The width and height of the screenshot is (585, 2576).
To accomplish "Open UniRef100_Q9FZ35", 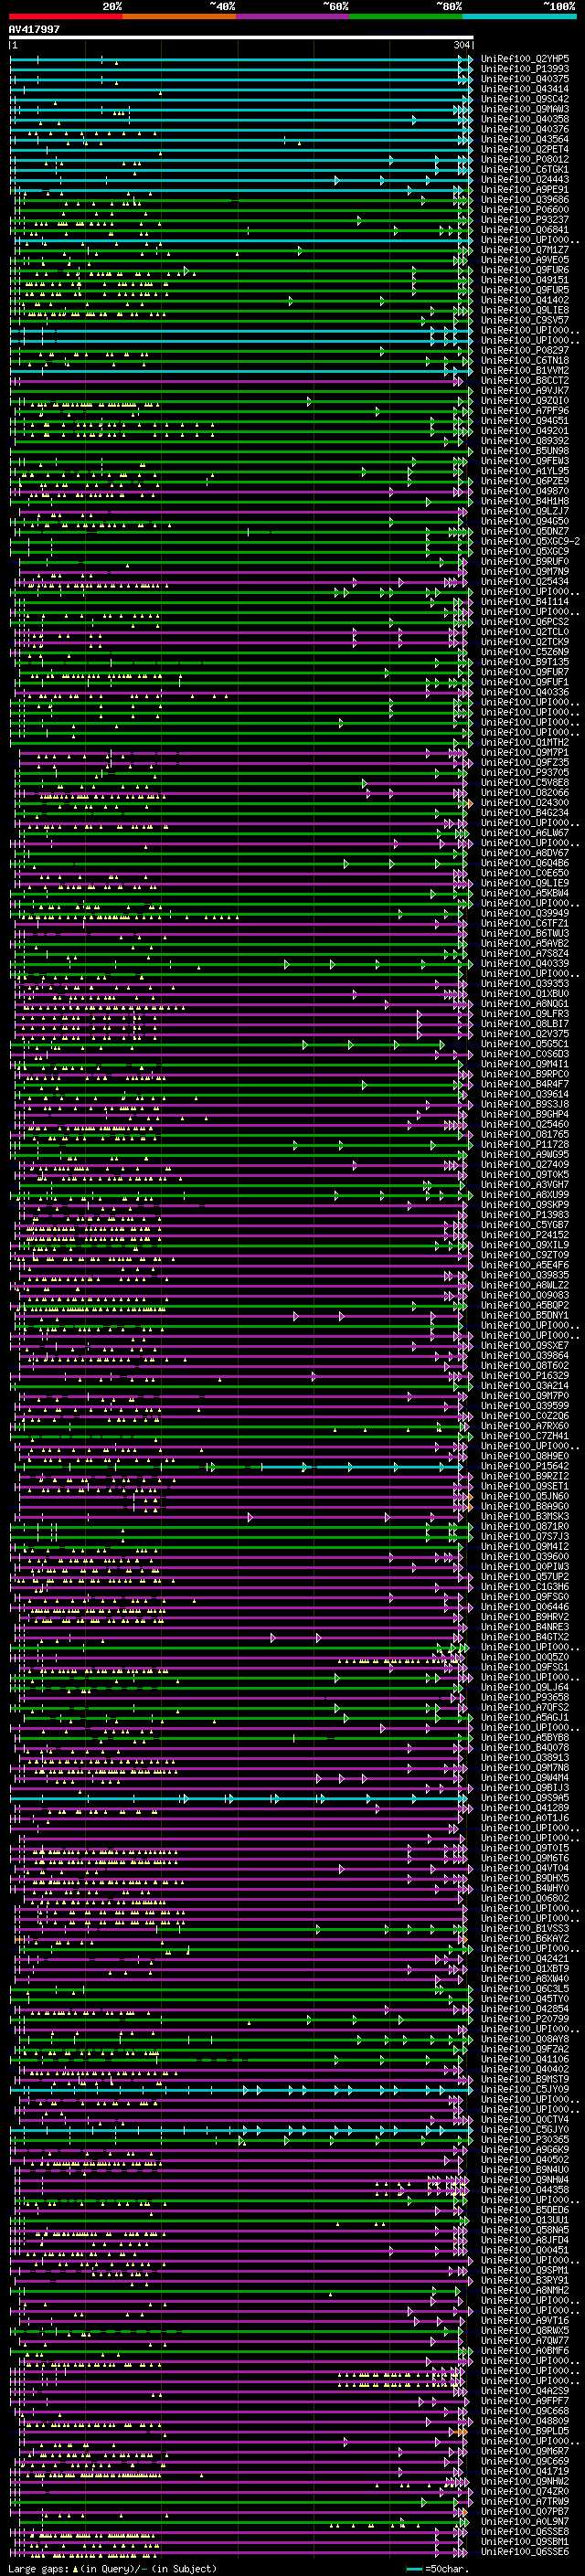I will coord(525,762).
